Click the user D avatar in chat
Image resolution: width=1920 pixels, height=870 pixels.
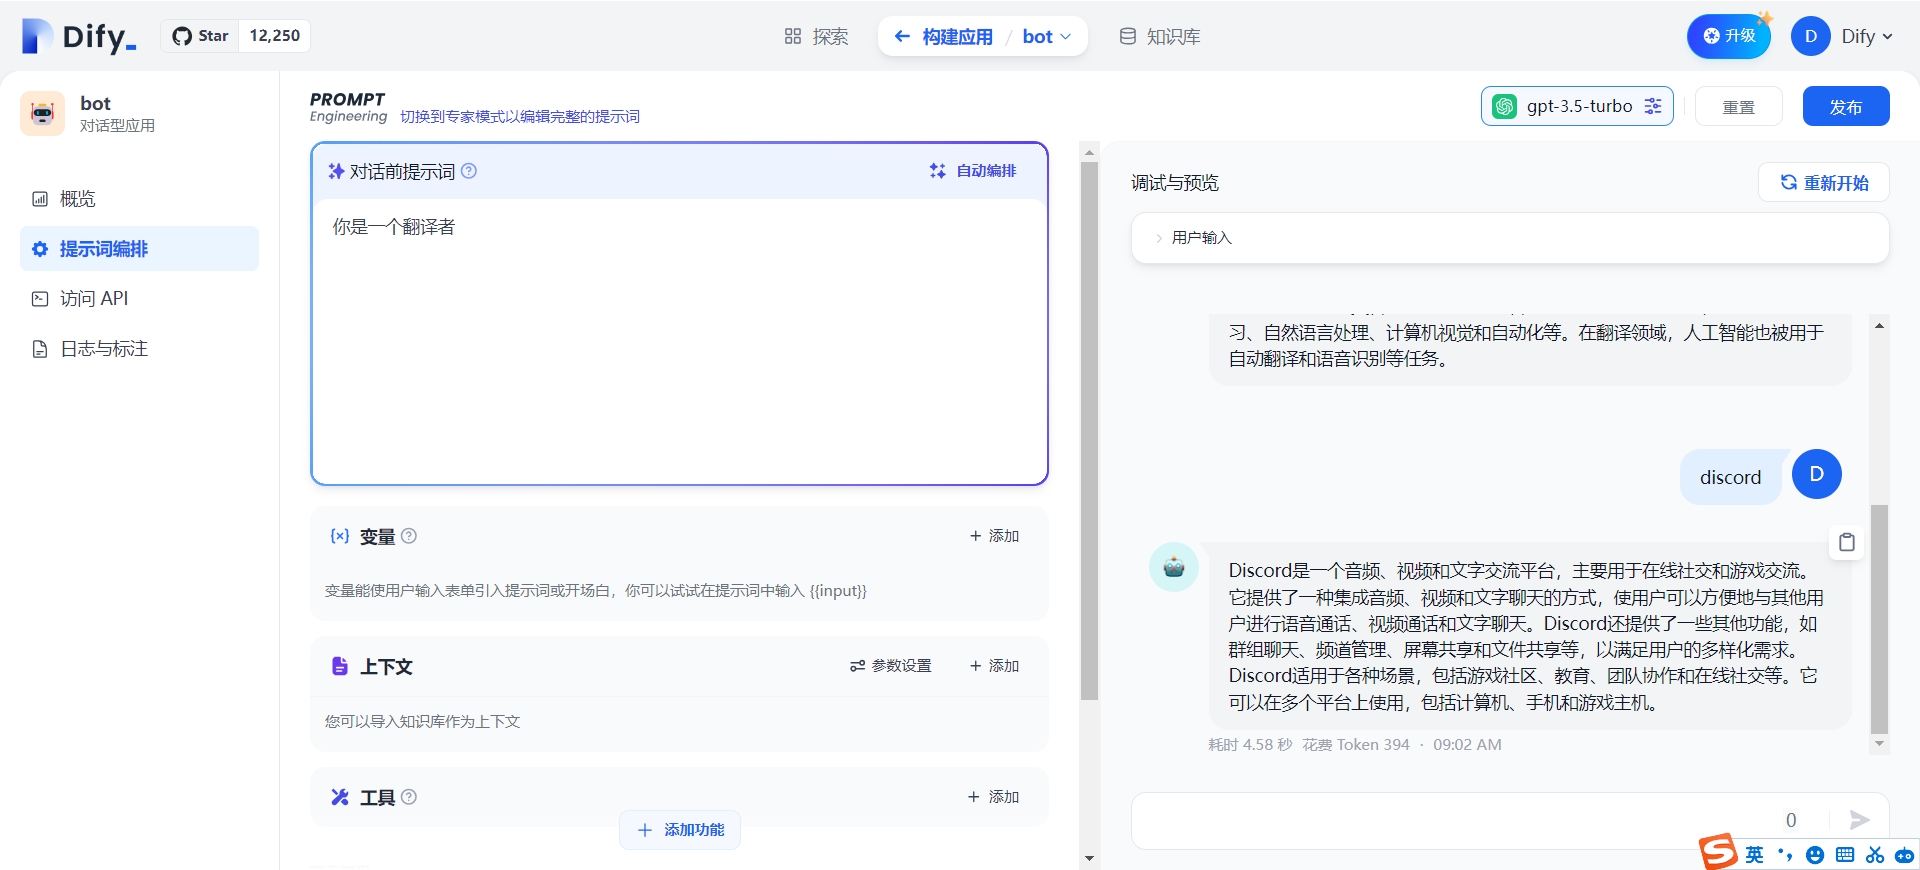pyautogui.click(x=1817, y=474)
